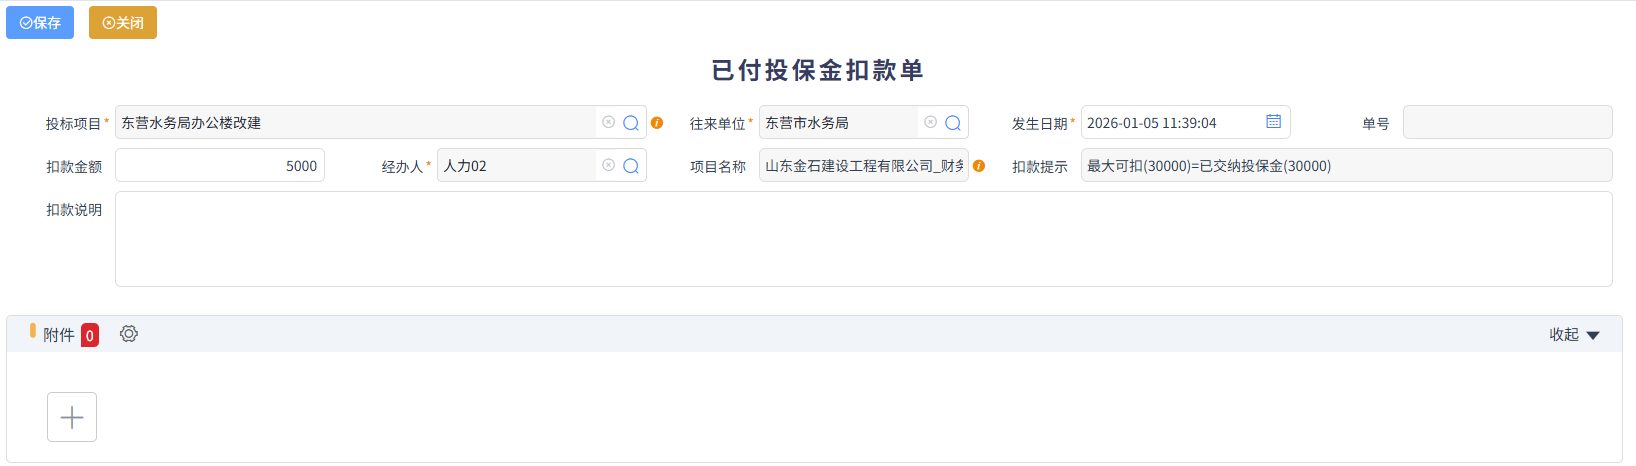Click the 扣款提示 field

[x=1345, y=166]
